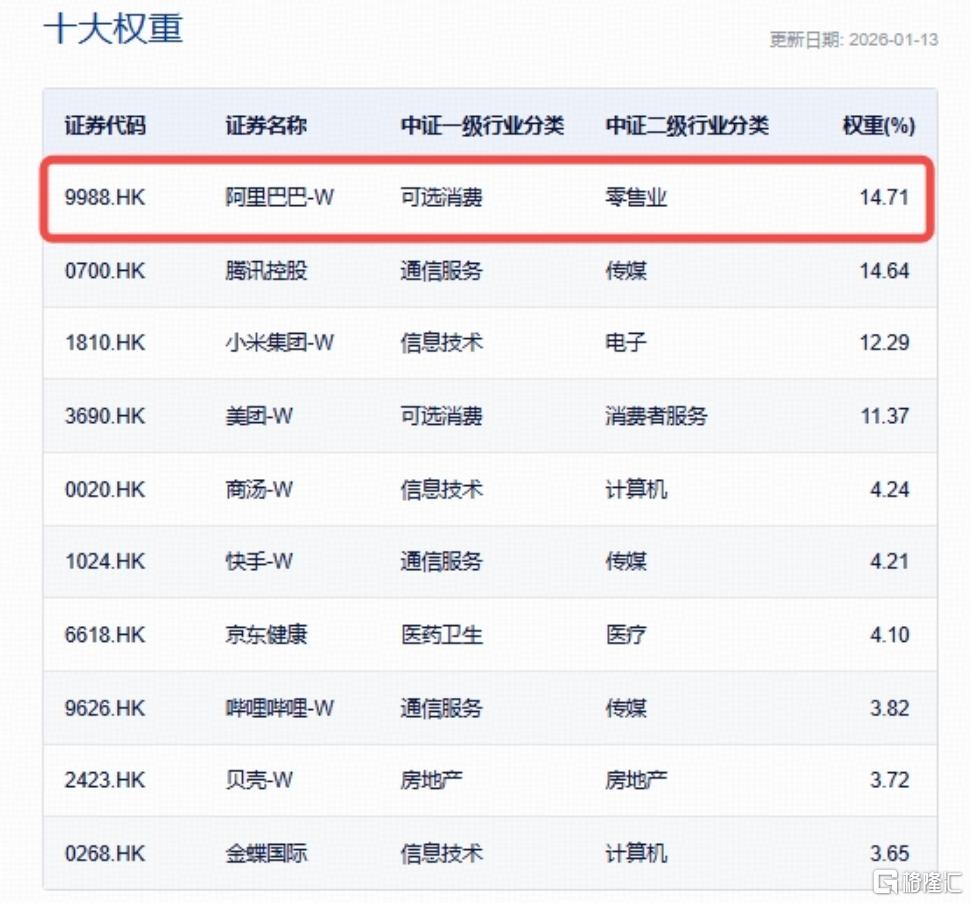Screen dimensions: 970x903
Task: Click the name 阿里巴巴-W
Action: click(x=280, y=198)
